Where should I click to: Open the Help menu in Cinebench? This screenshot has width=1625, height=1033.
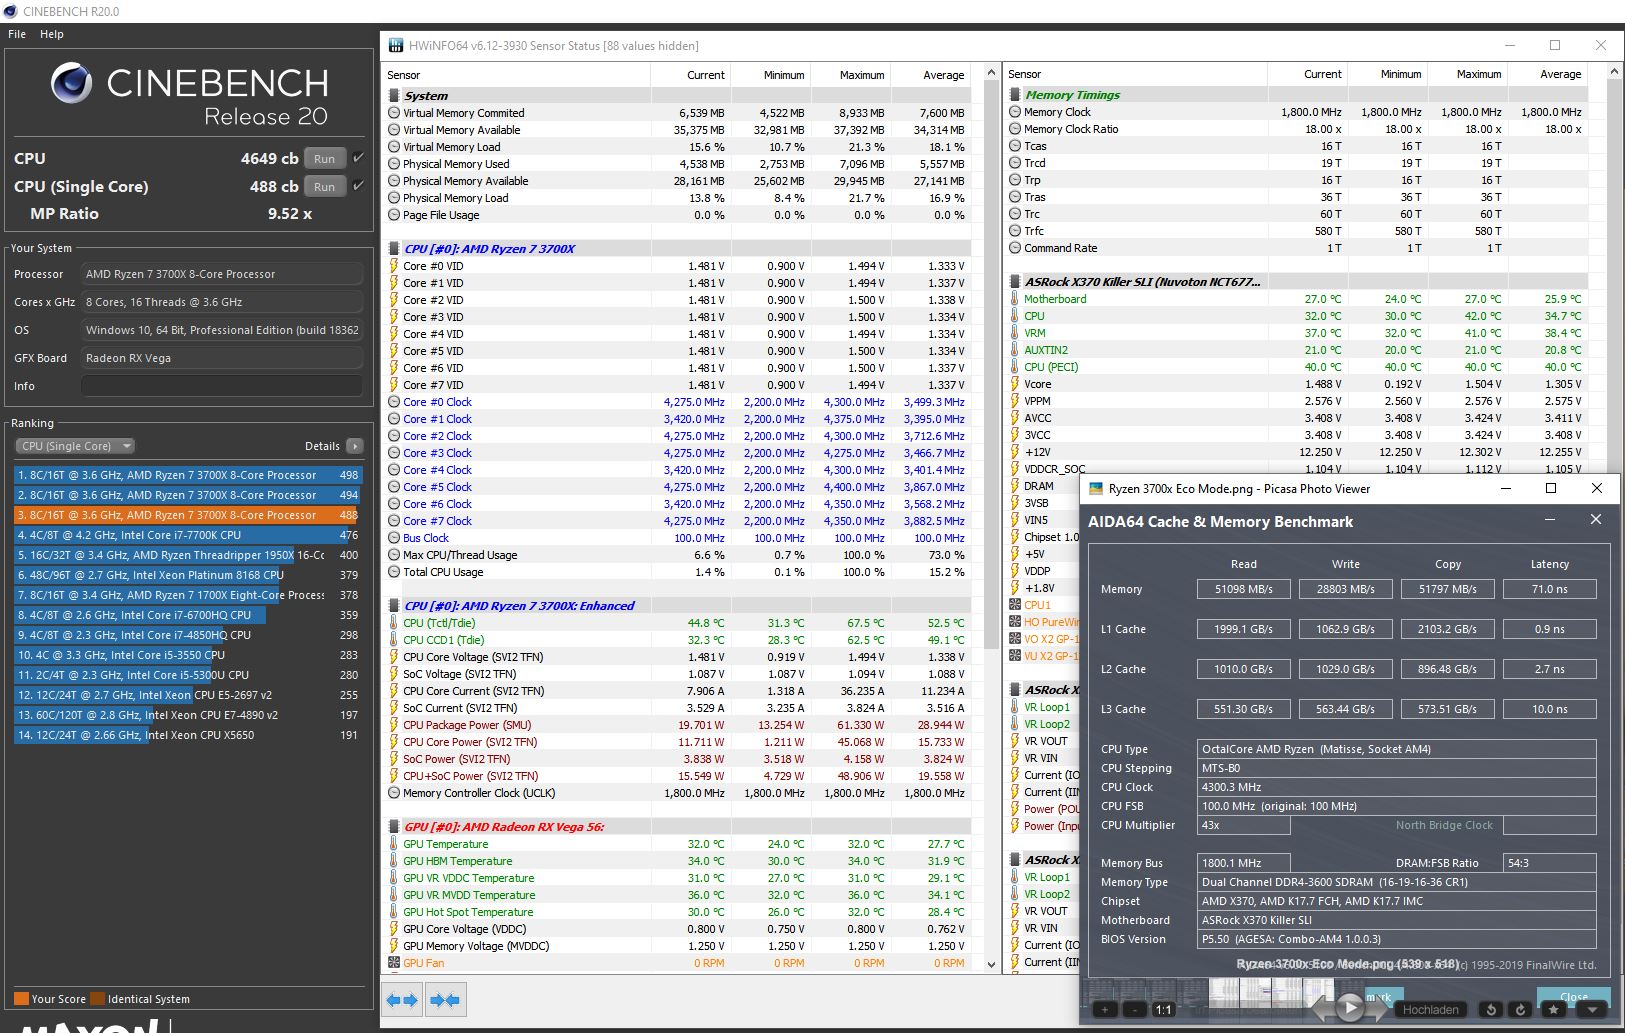[51, 33]
